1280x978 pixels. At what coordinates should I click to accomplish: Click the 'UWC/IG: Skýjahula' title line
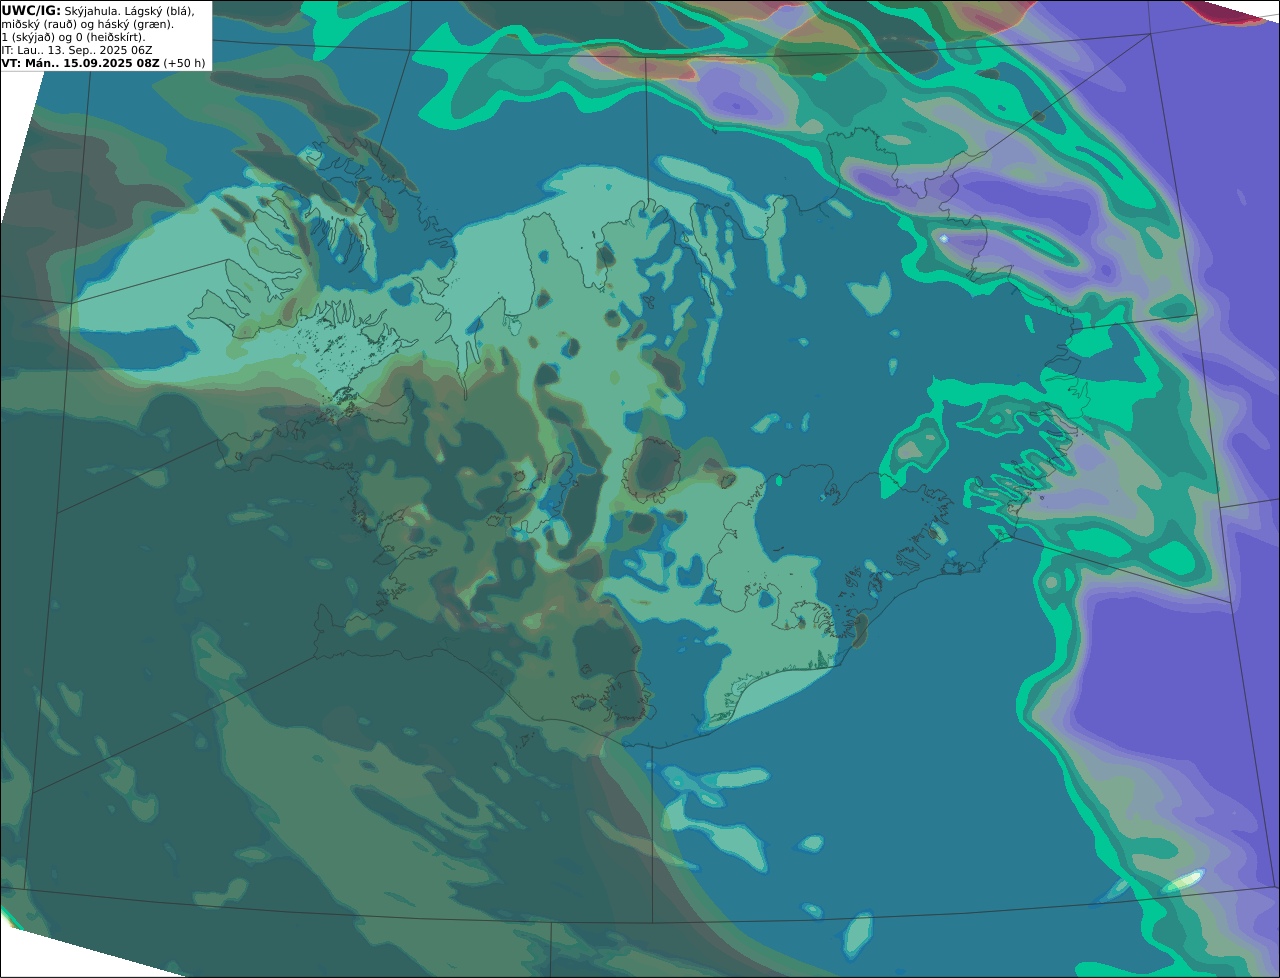[98, 10]
